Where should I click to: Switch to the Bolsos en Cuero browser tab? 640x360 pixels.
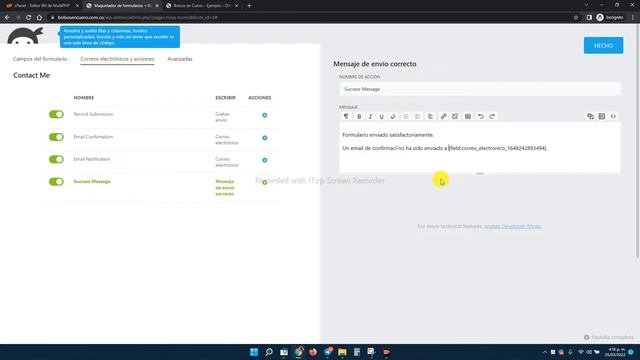202,6
